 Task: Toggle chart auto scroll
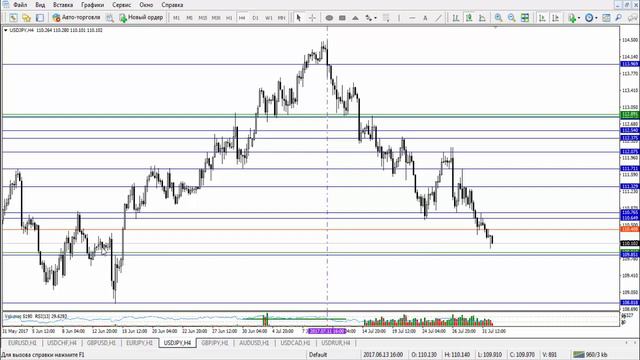click(x=542, y=18)
